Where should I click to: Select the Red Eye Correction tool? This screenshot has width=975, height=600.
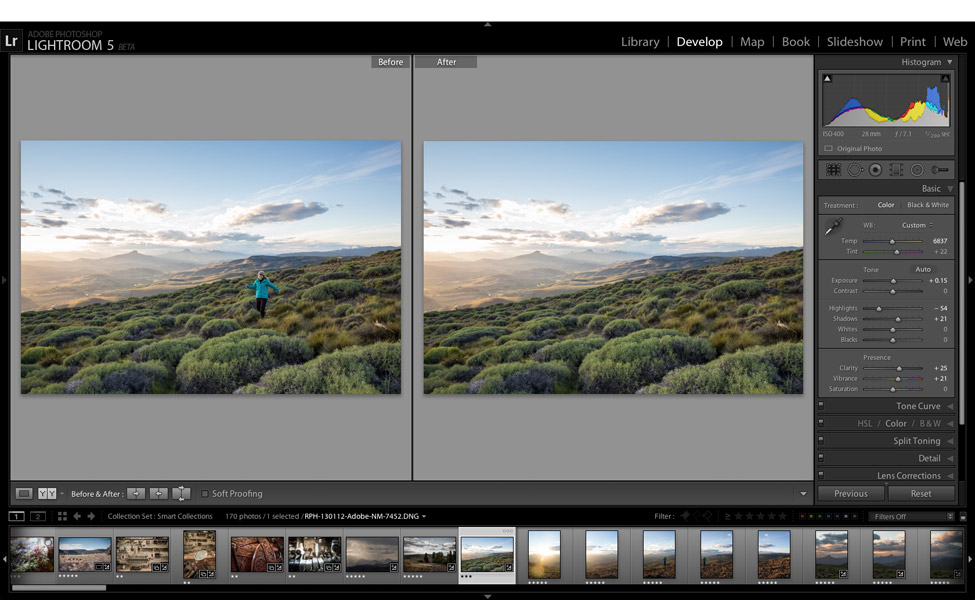point(875,170)
